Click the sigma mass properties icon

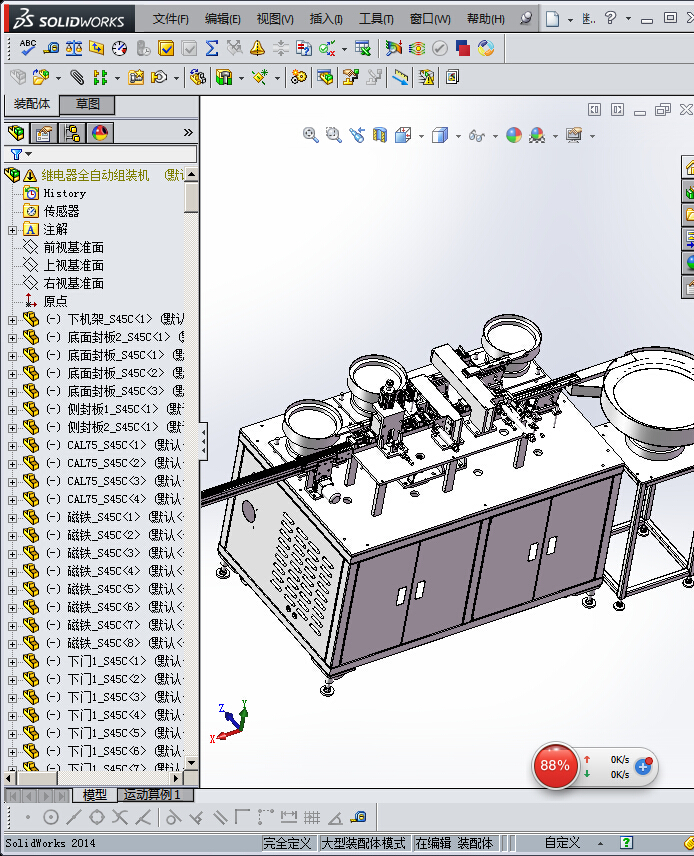pos(212,47)
